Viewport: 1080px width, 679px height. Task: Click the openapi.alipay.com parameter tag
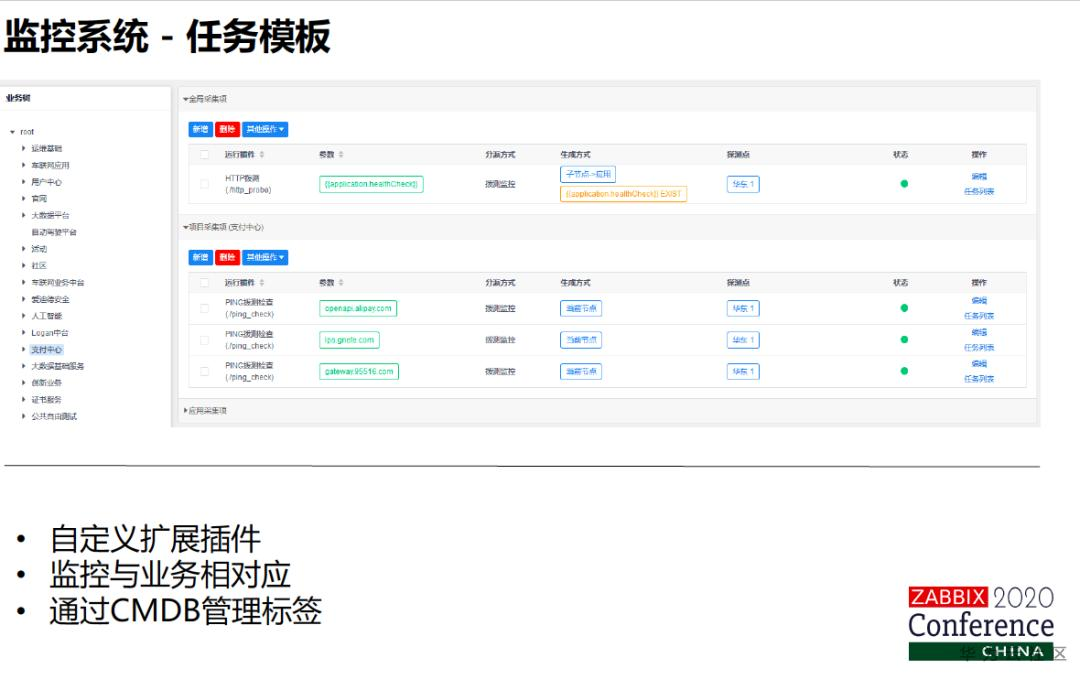click(358, 308)
